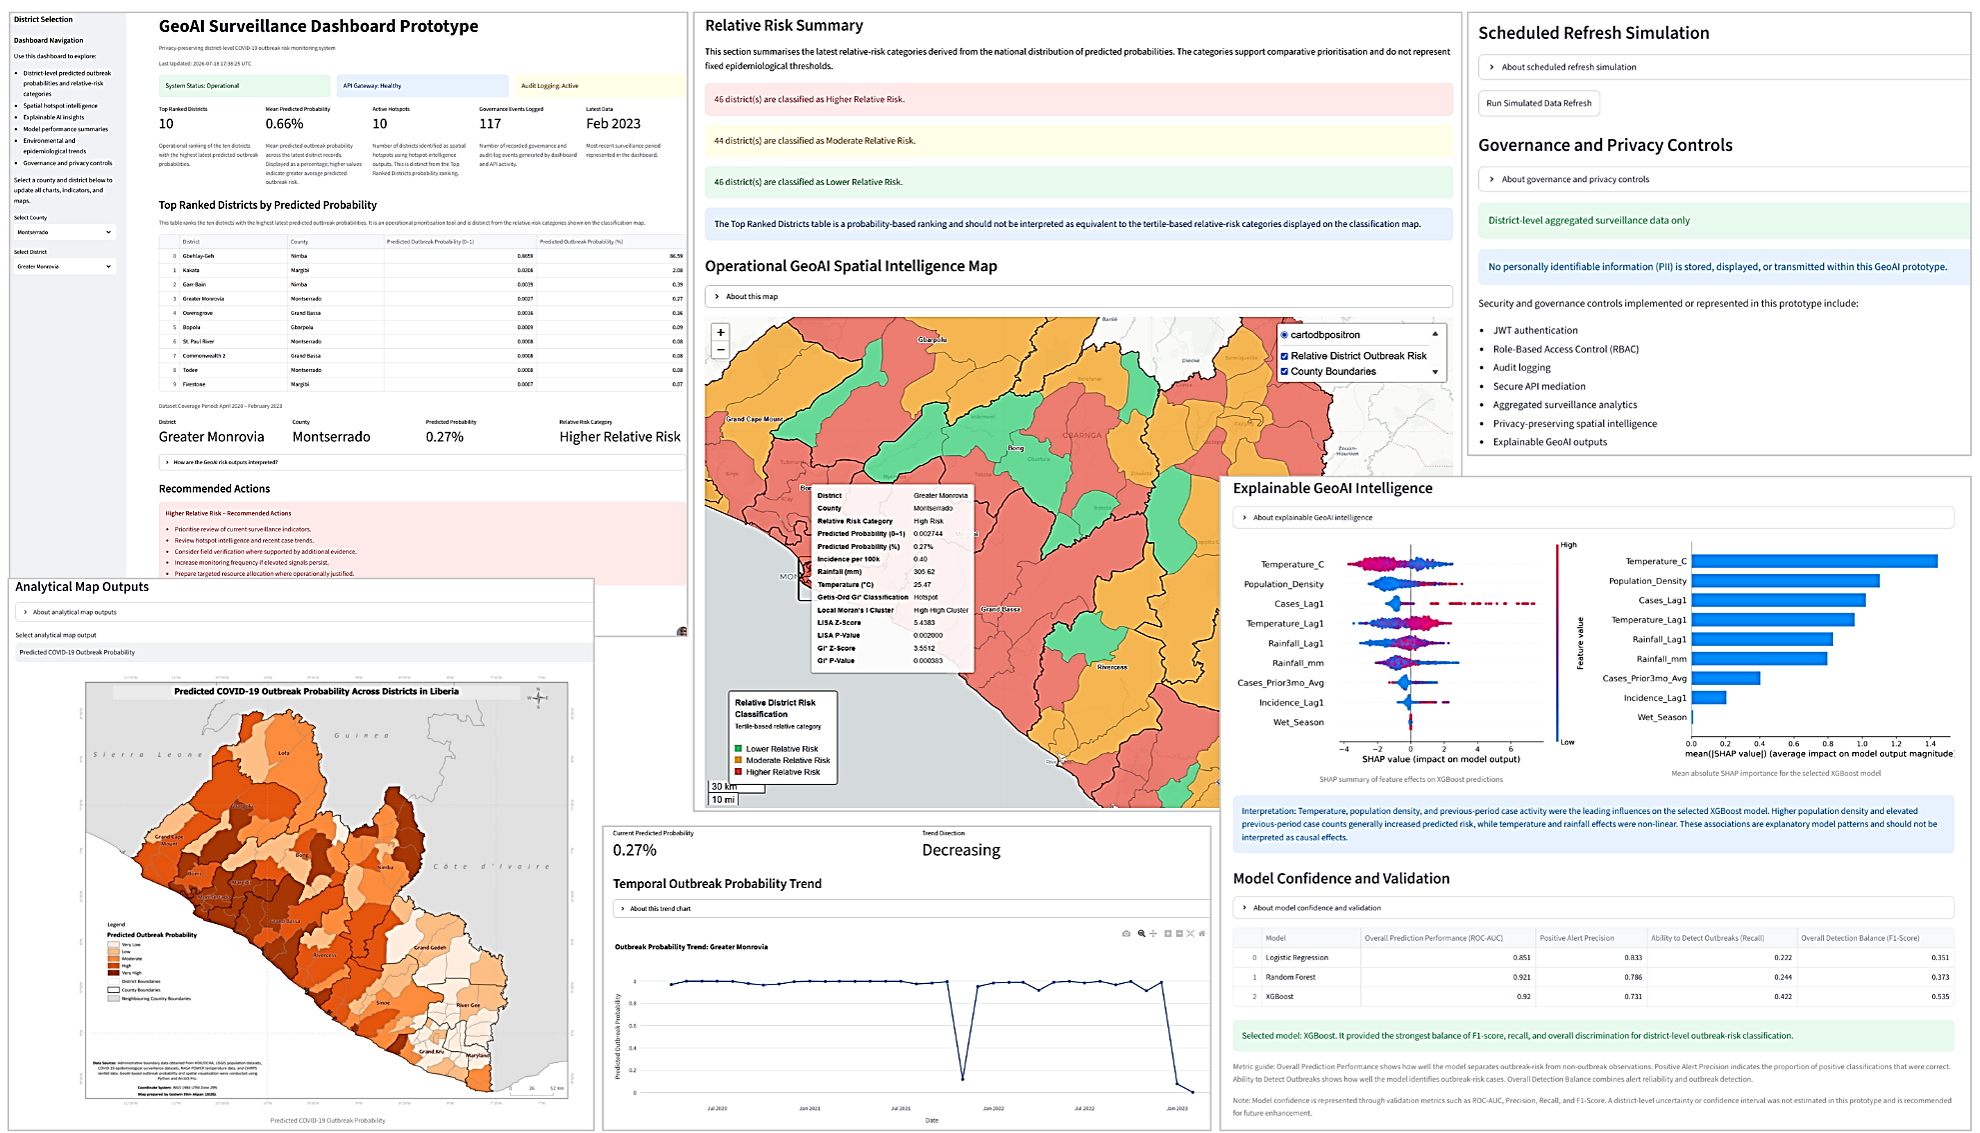The width and height of the screenshot is (1980, 1133).
Task: Select Bopolu cell in ranked districts table
Action: point(232,327)
